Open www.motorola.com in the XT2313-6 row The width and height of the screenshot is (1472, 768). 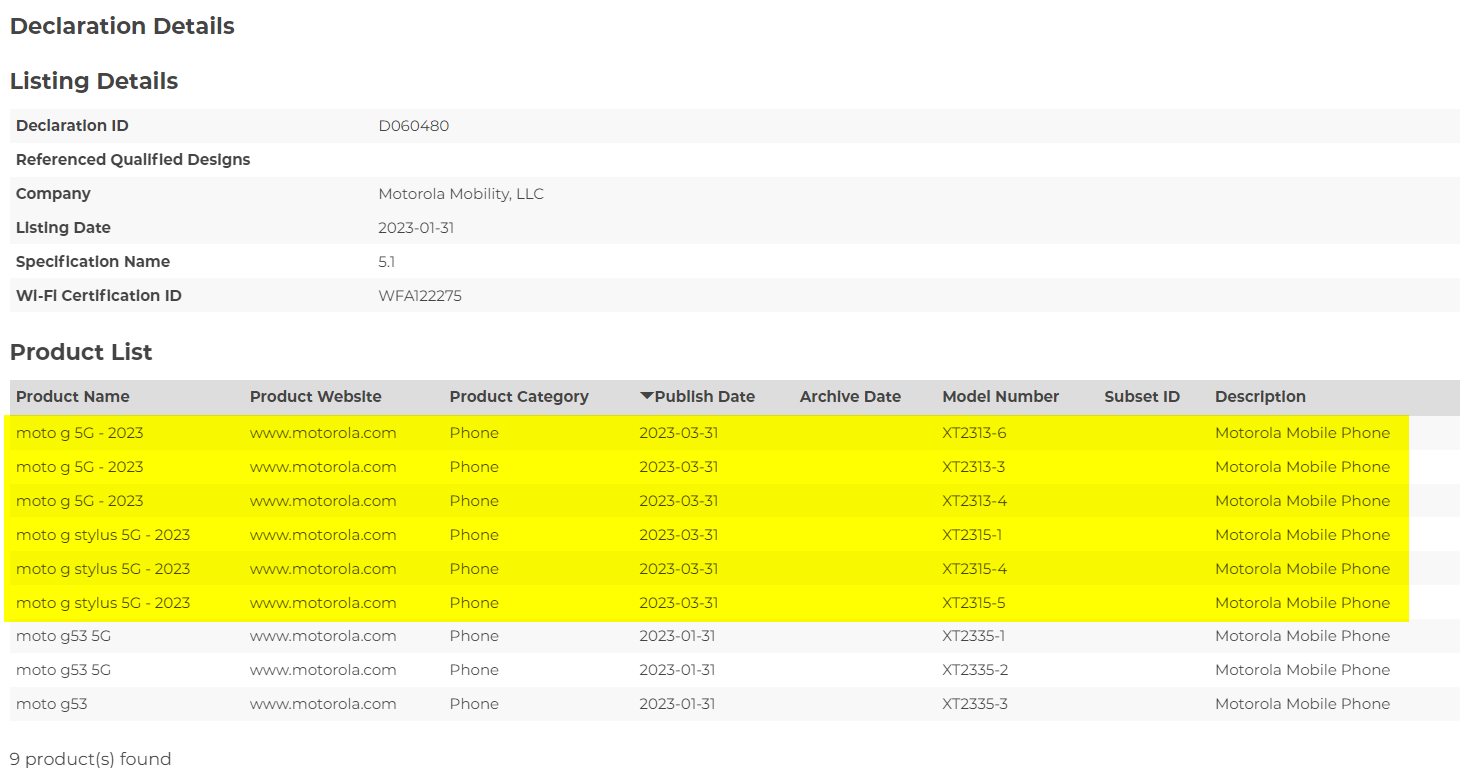(323, 433)
